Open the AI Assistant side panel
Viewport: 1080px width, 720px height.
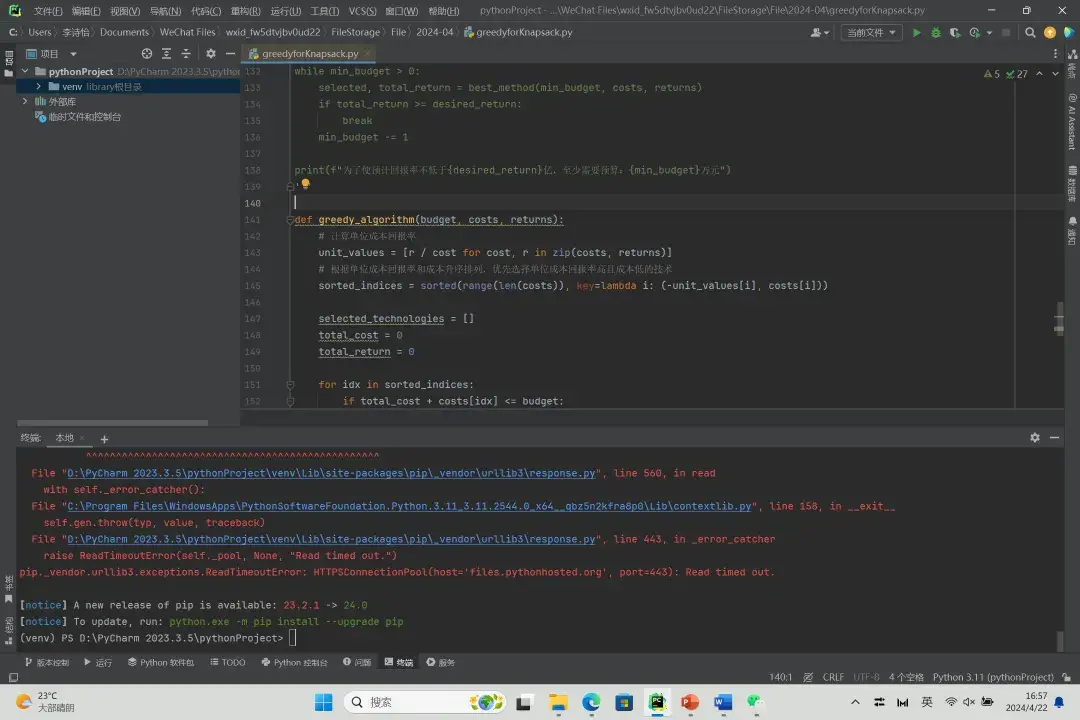pyautogui.click(x=1072, y=123)
